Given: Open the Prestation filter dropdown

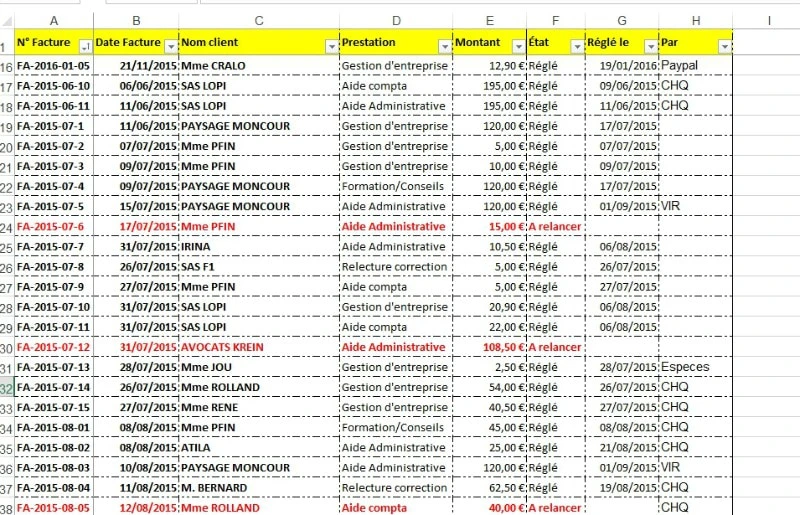Looking at the screenshot, I should [445, 47].
